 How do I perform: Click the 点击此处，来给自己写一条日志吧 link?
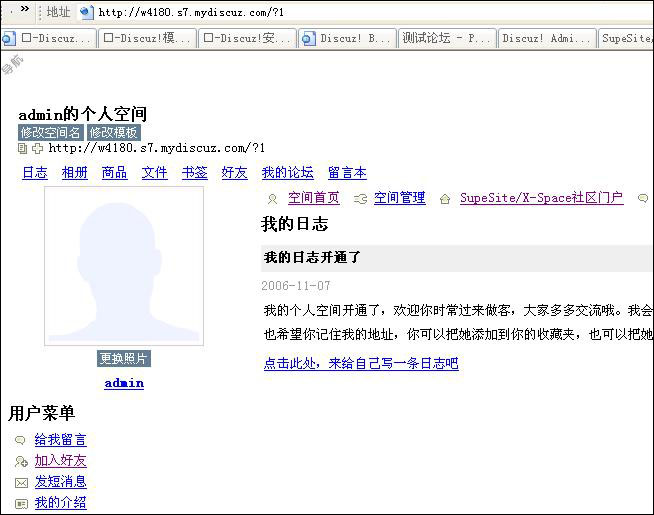(x=361, y=363)
